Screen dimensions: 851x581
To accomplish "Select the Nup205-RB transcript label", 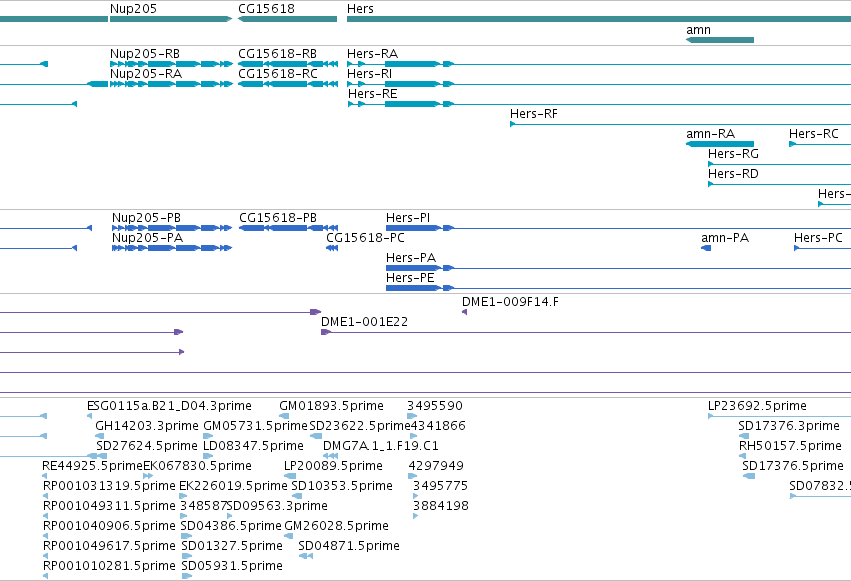I will point(145,54).
